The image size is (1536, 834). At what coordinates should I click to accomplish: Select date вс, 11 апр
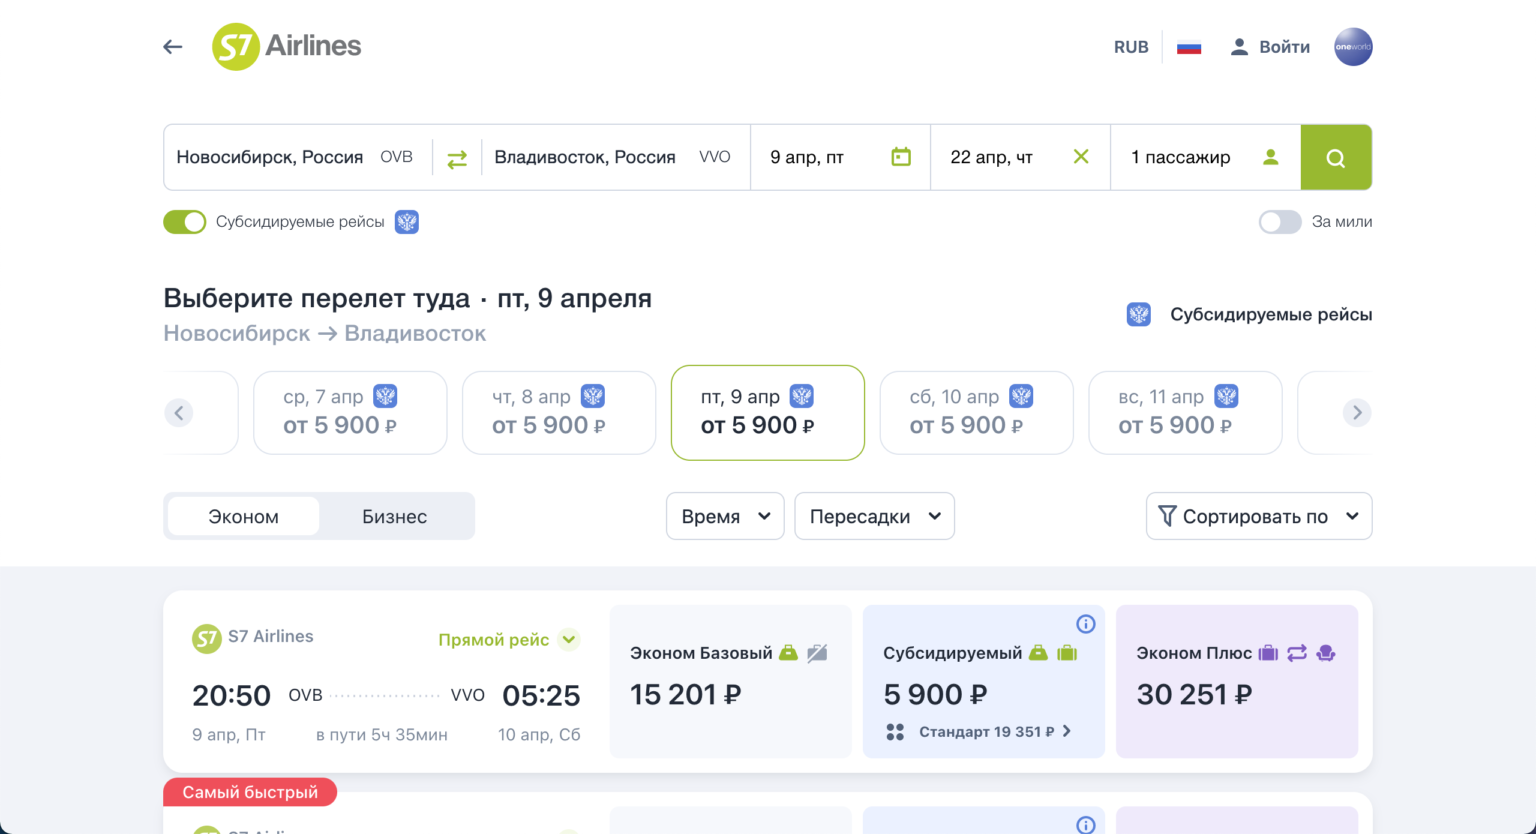pos(1185,412)
